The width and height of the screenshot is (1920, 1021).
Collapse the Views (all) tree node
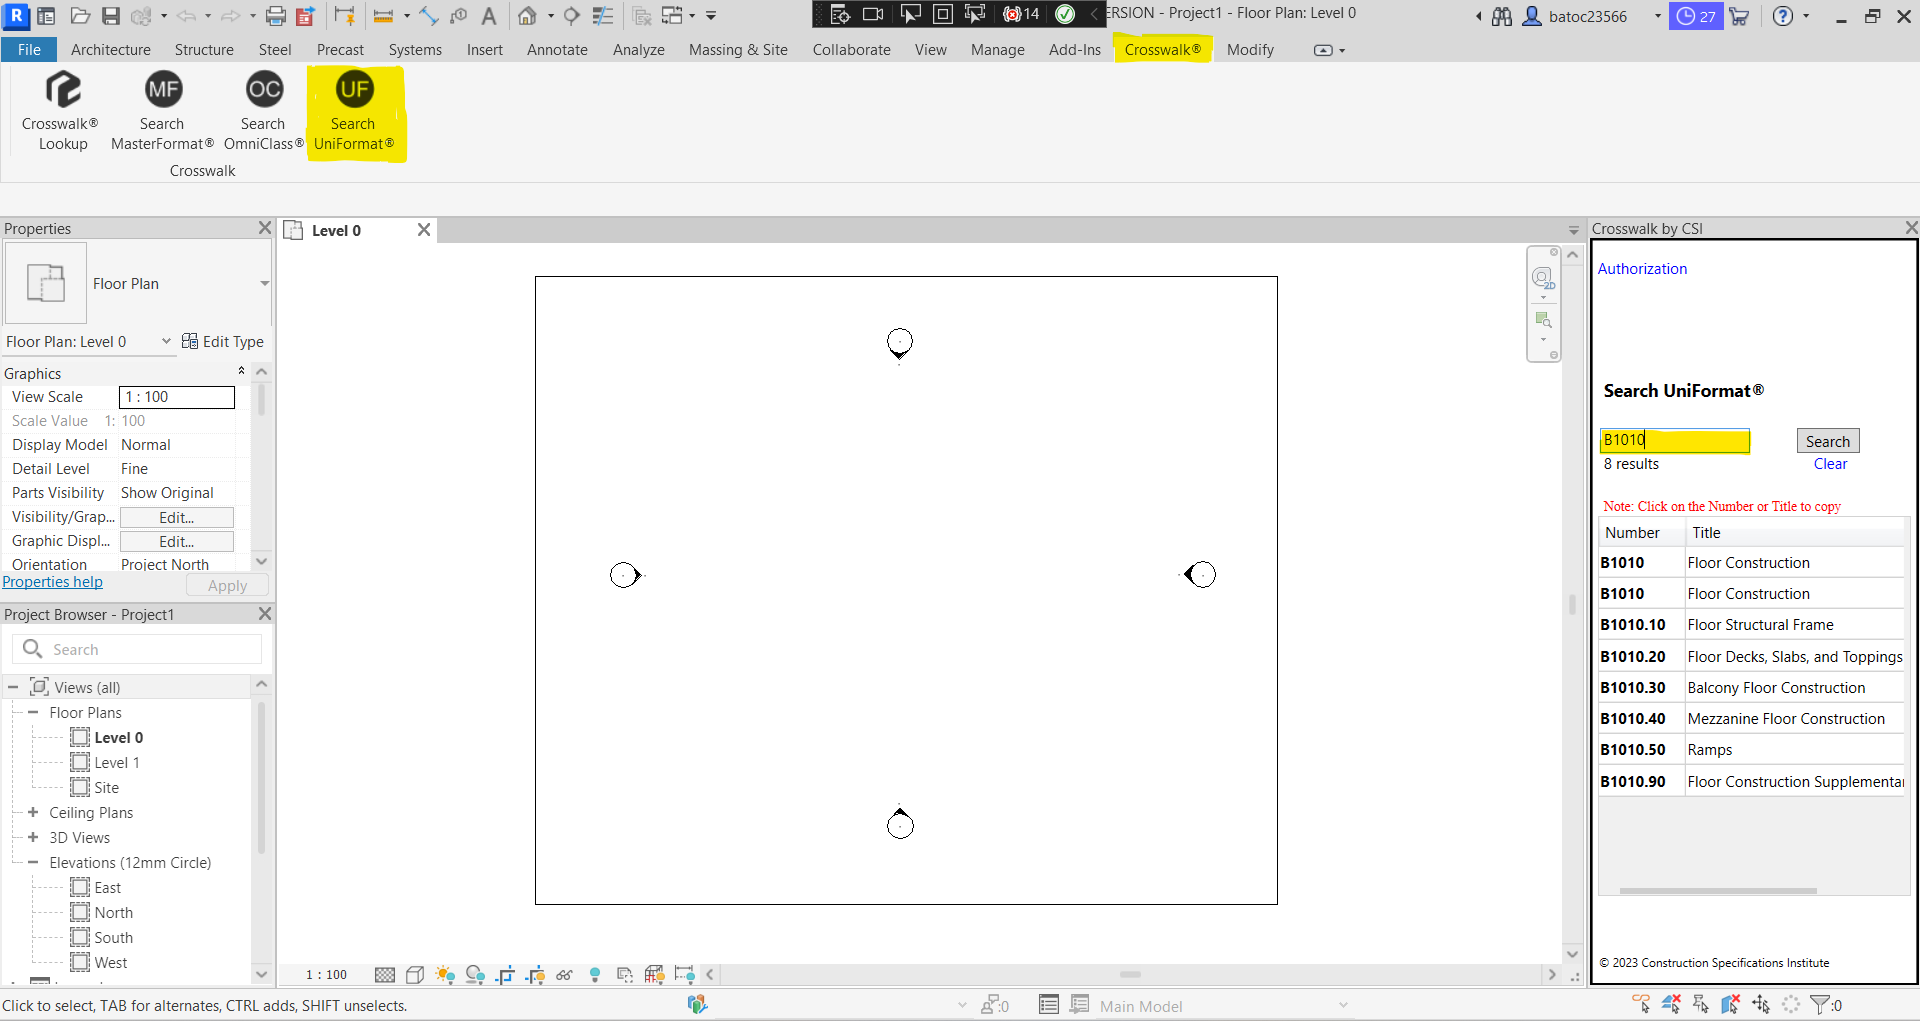pyautogui.click(x=13, y=688)
